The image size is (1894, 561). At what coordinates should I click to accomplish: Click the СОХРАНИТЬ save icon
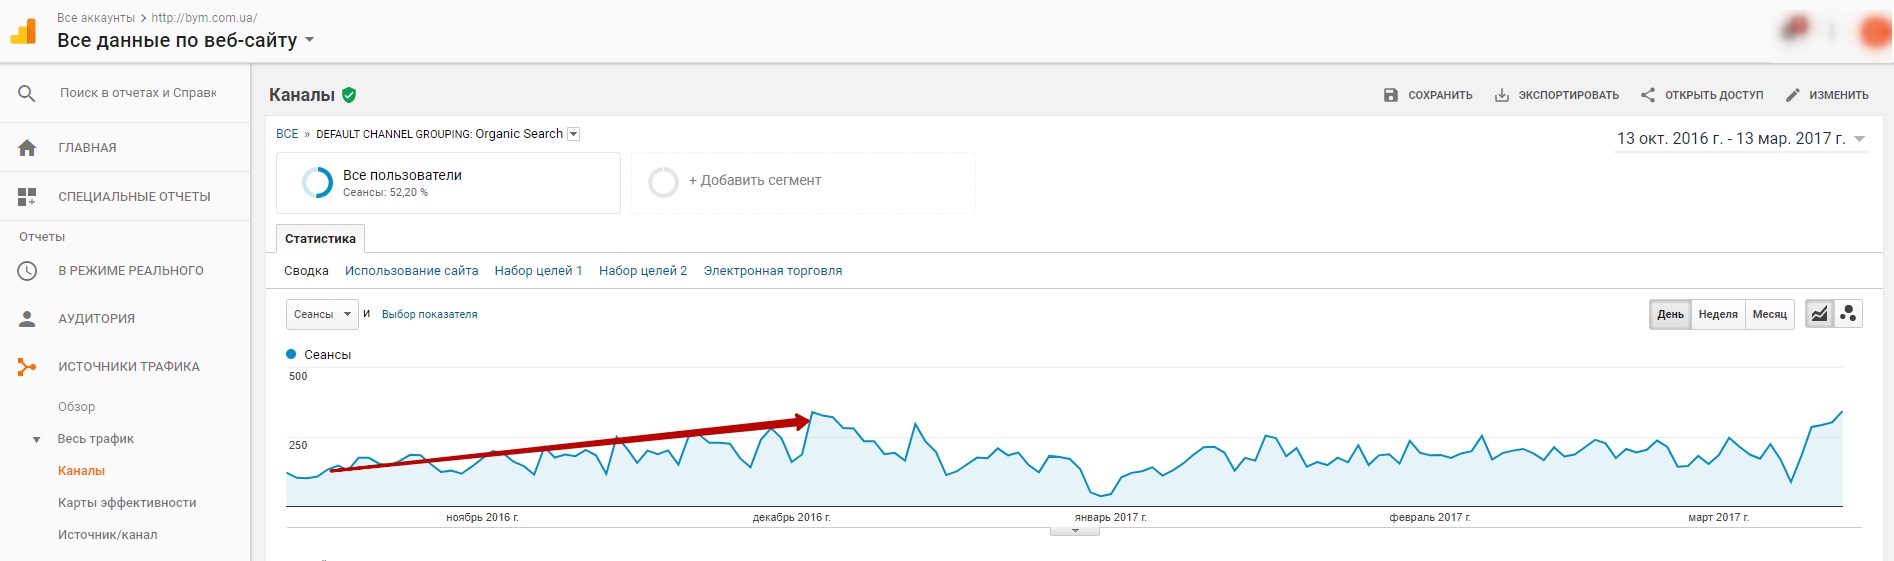(1391, 95)
